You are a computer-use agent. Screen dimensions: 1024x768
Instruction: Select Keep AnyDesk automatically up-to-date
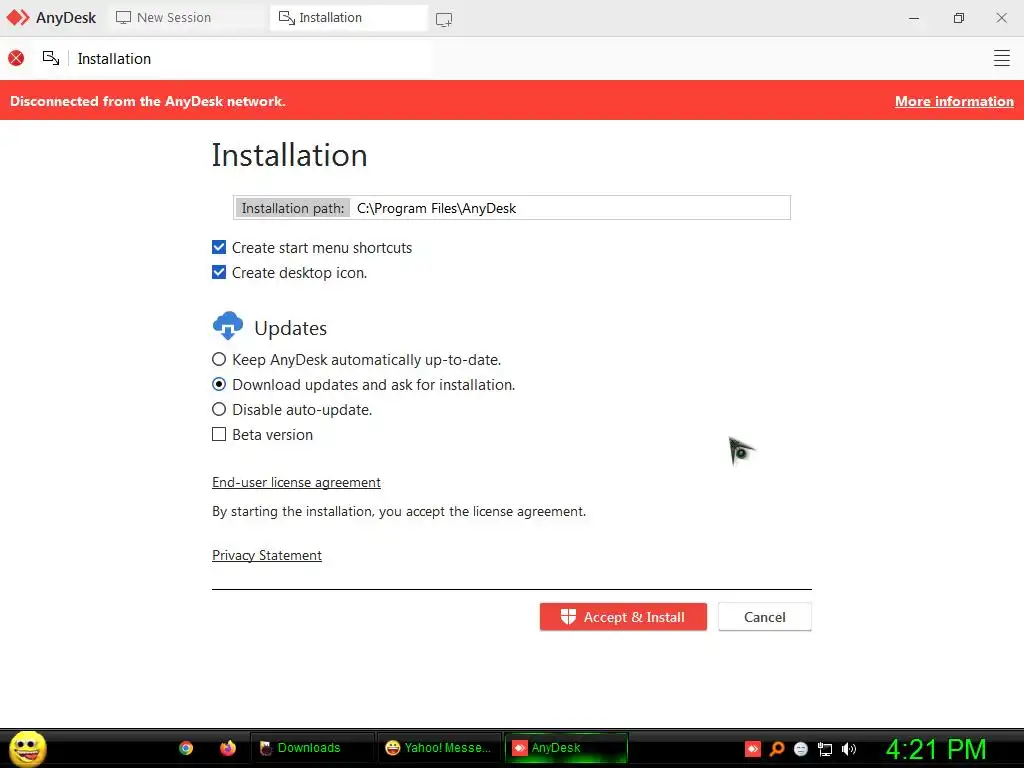tap(219, 359)
